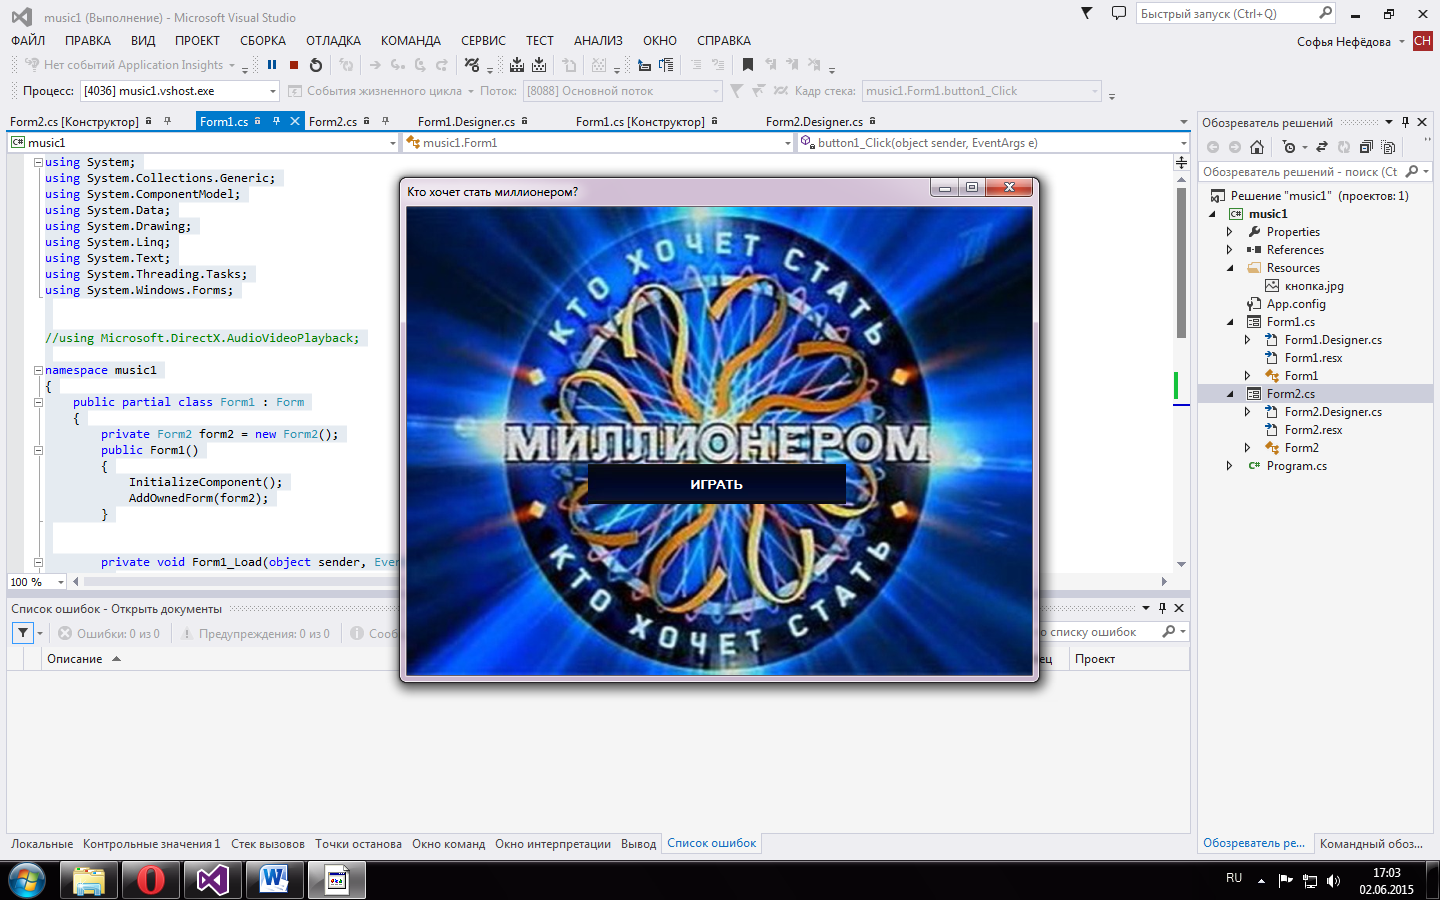Open the ФАЙЛ menu
Viewport: 1440px width, 900px height.
28,41
